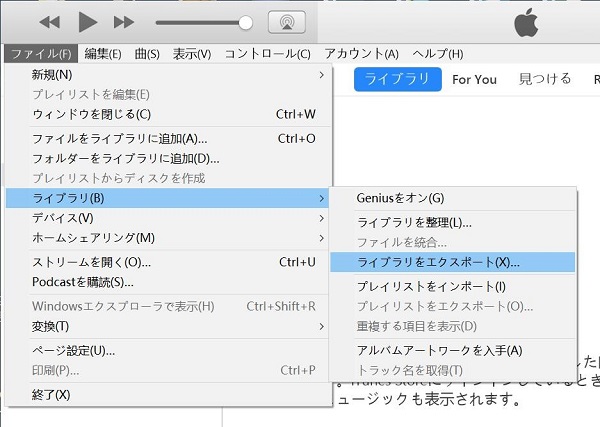Click the play button
The image size is (600, 427).
[88, 22]
